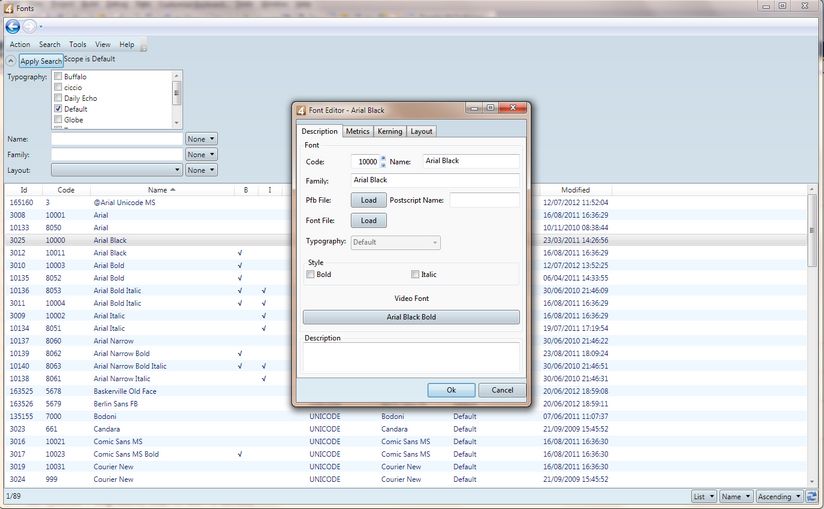Click the refresh icon in status bar
The image size is (824, 509).
(x=812, y=496)
